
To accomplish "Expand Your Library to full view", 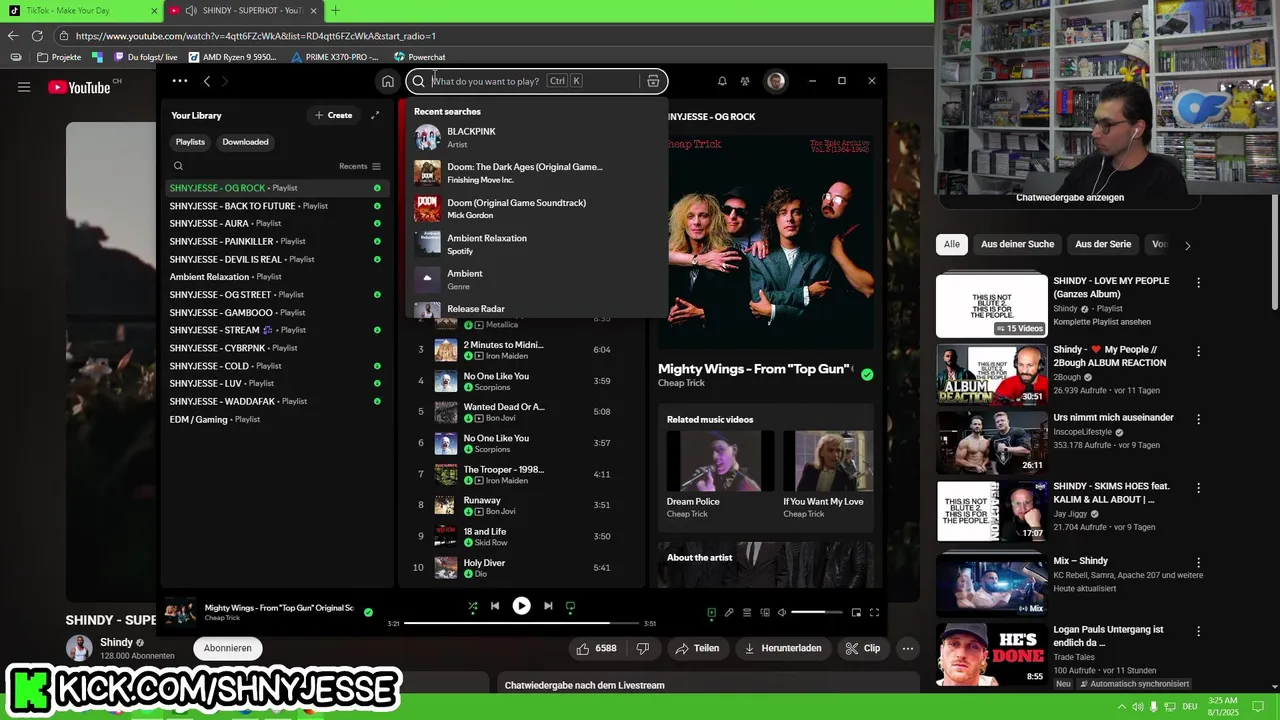I will pos(375,115).
